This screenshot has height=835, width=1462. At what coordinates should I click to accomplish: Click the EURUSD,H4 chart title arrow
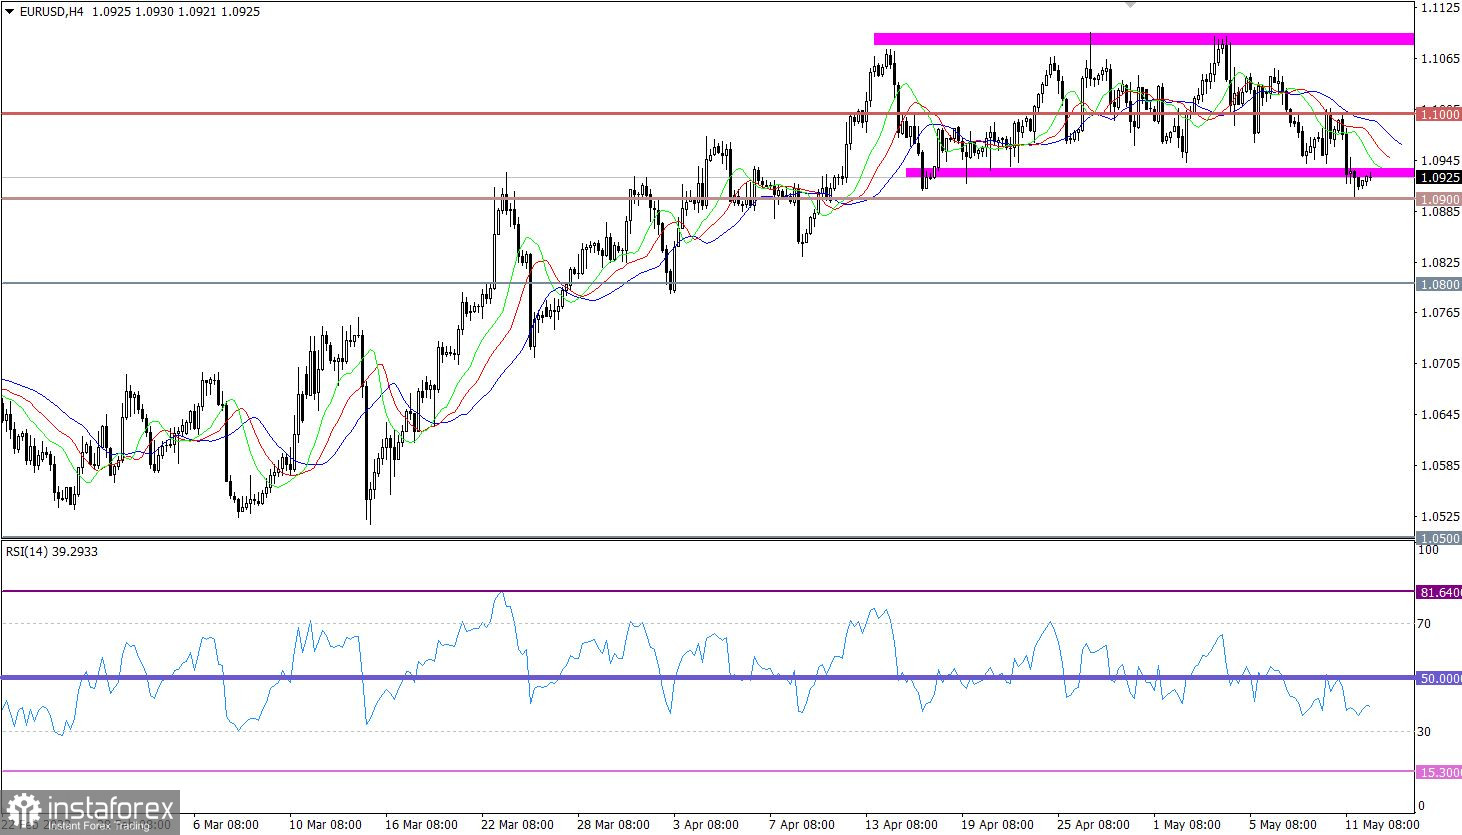tap(10, 12)
